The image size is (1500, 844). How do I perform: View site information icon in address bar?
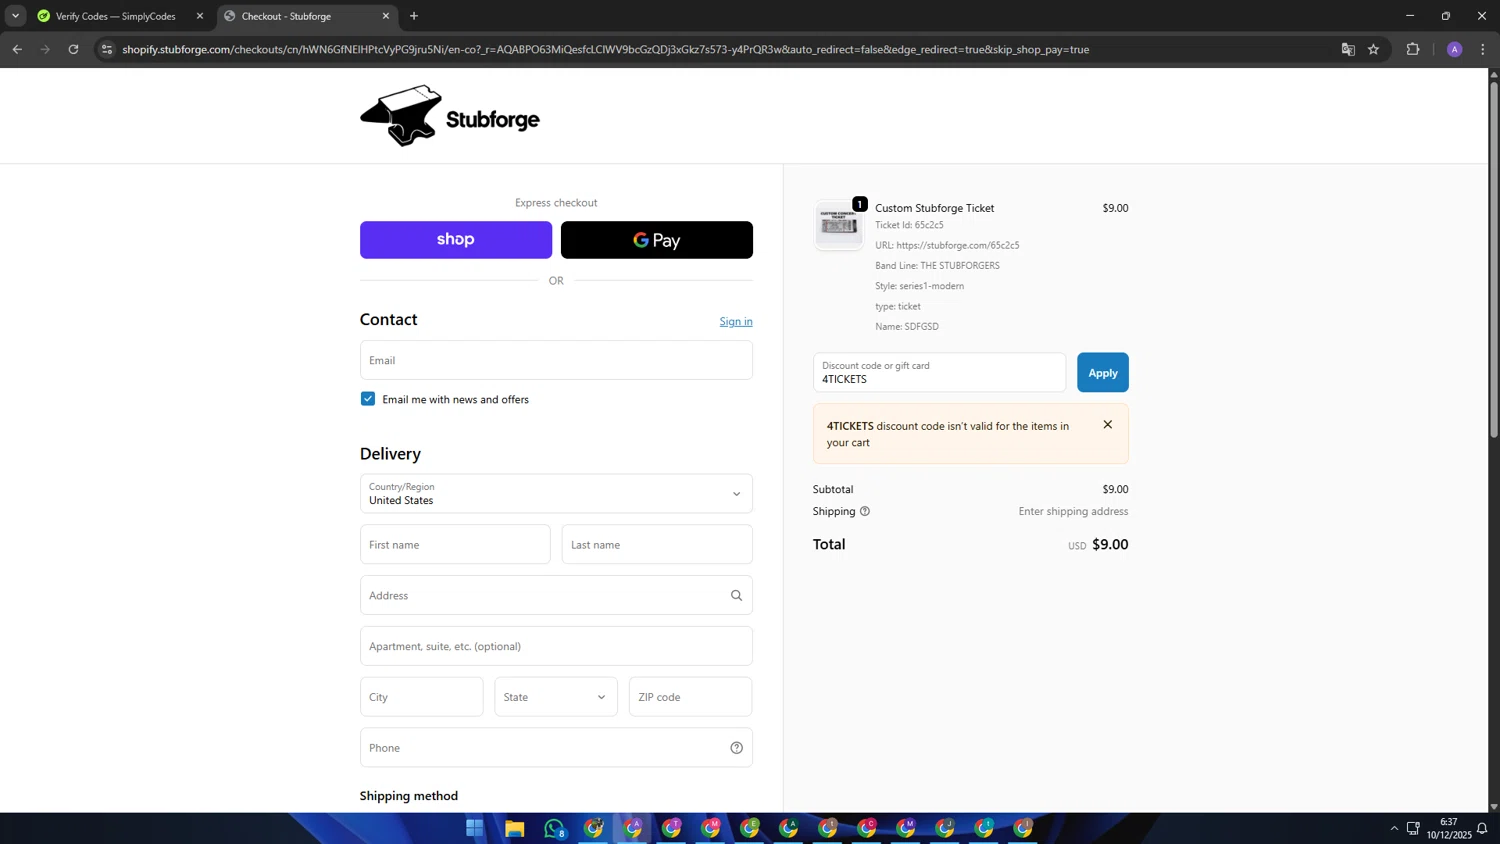107,49
